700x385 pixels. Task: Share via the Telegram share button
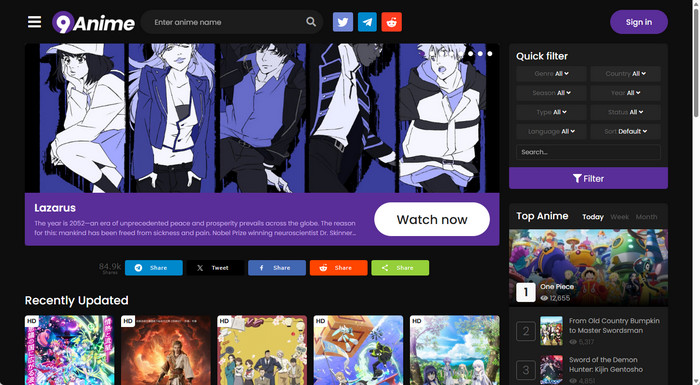[154, 268]
